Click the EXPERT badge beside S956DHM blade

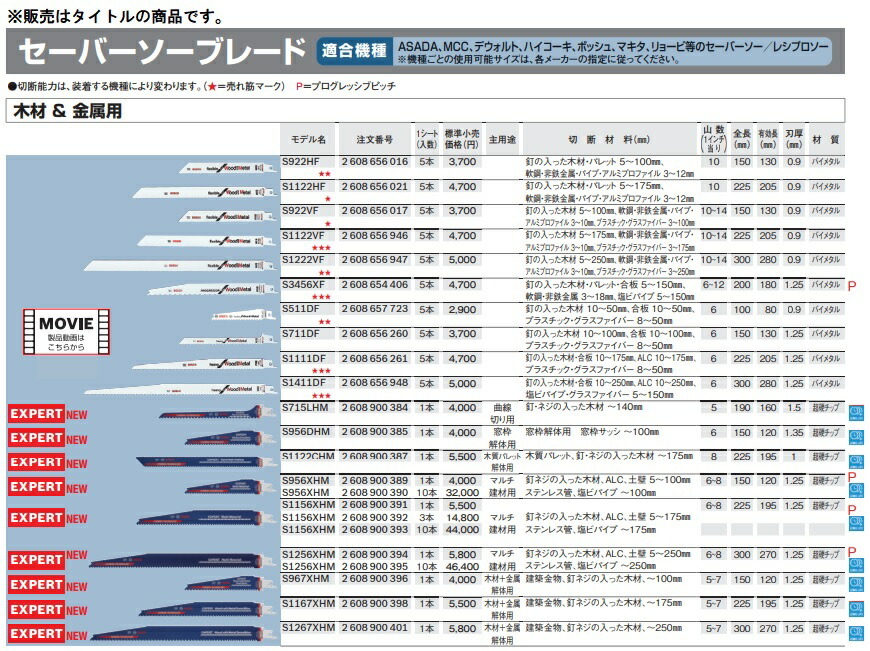36,438
